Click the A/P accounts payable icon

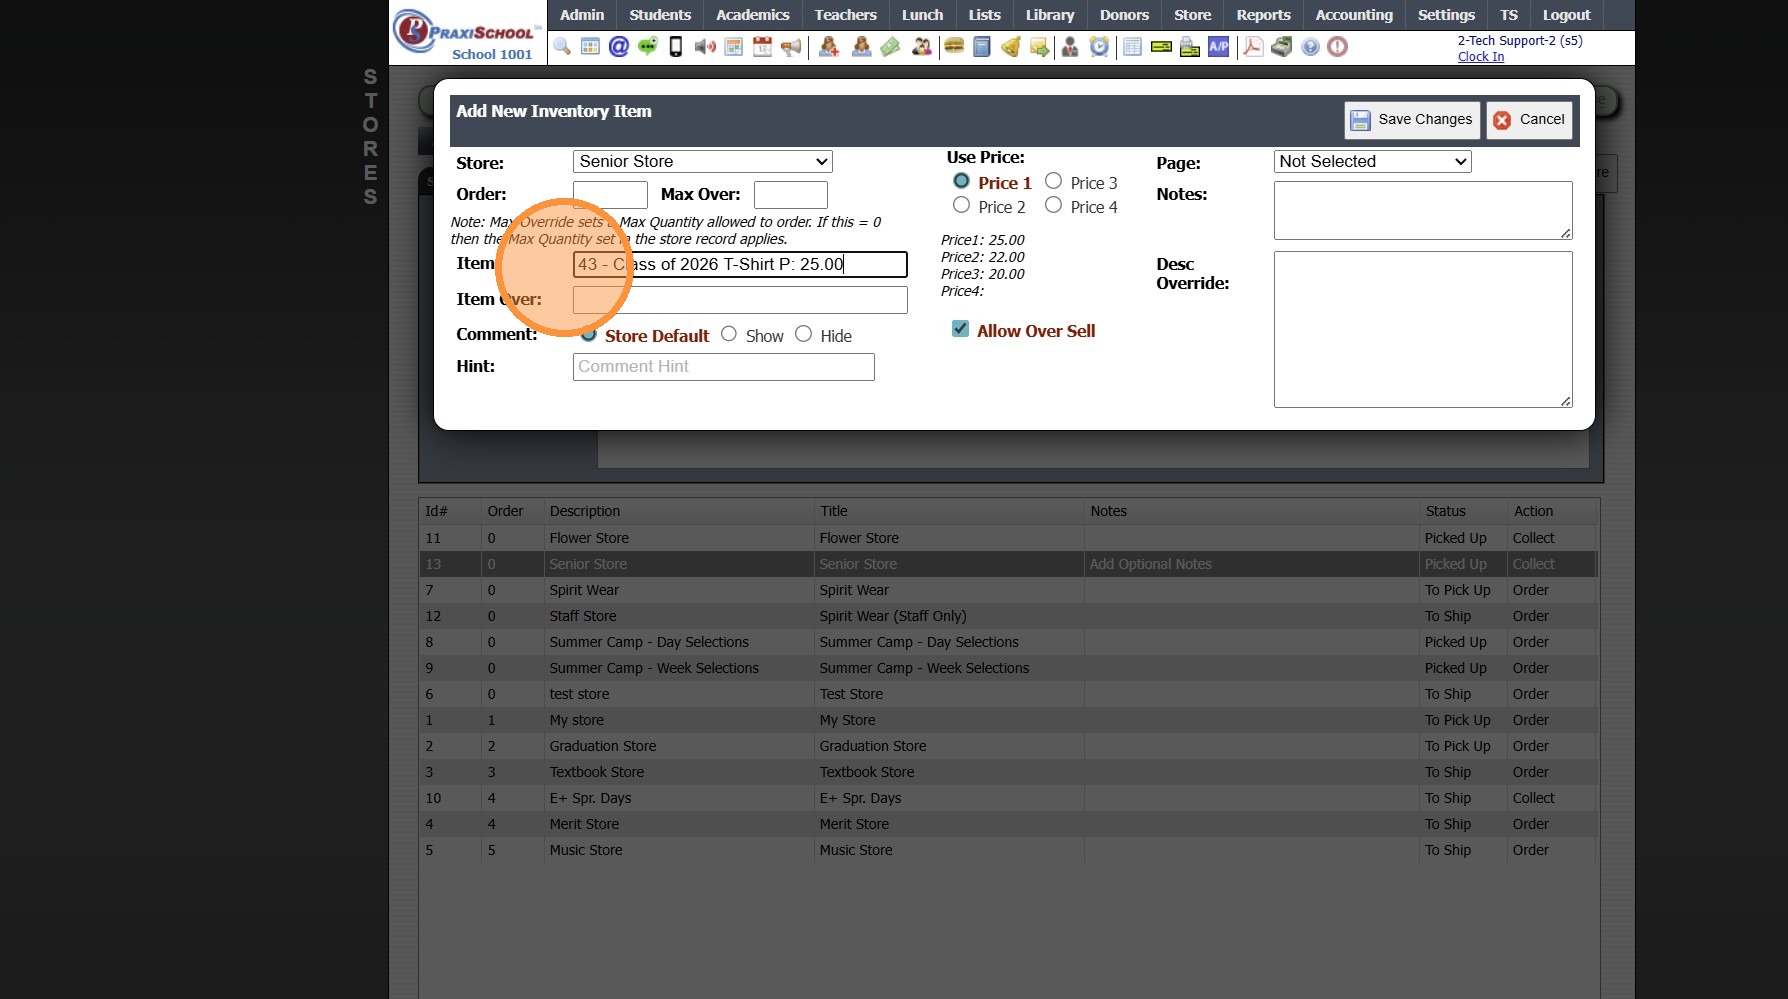1219,47
